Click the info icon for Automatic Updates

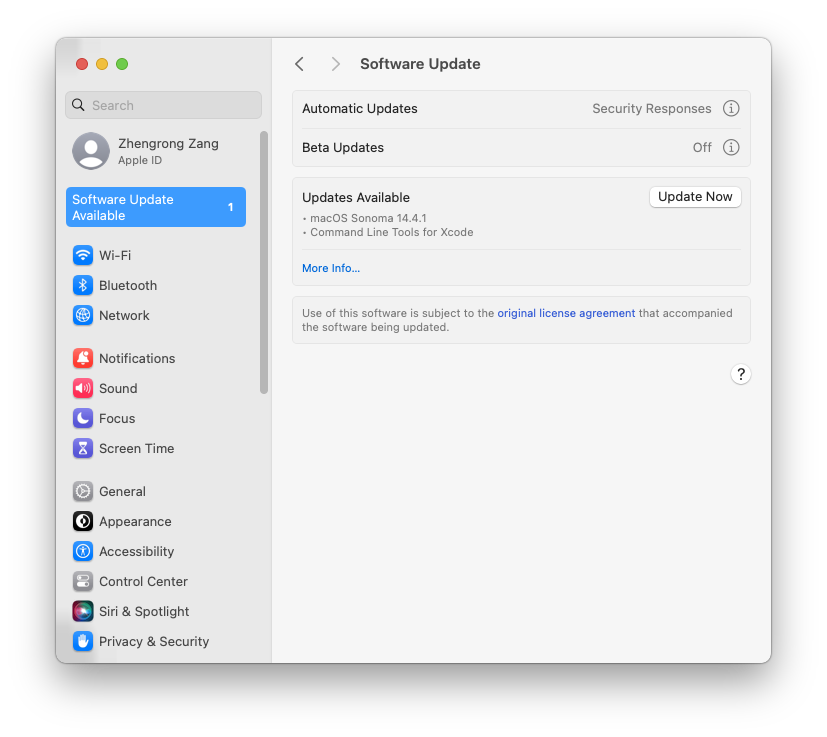(x=730, y=109)
